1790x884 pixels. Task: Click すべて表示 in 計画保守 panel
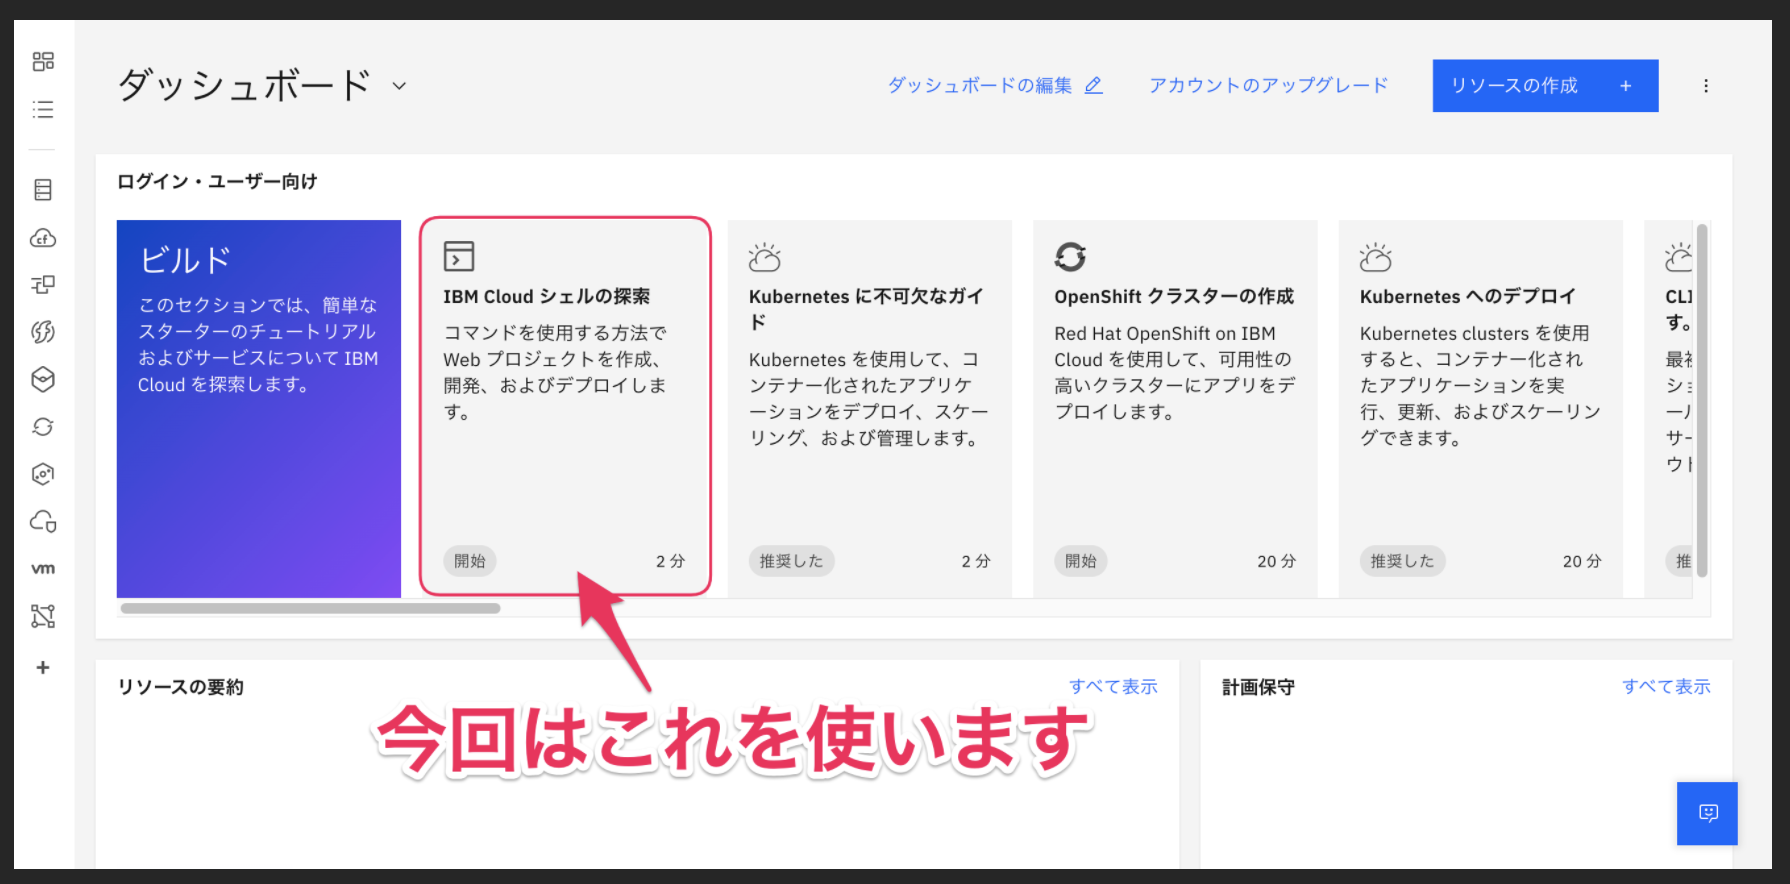pyautogui.click(x=1666, y=687)
